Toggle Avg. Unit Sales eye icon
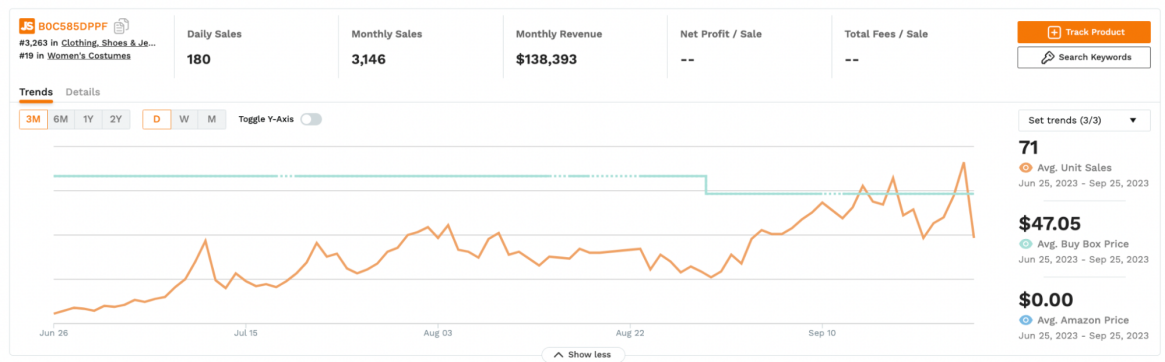 (1025, 167)
